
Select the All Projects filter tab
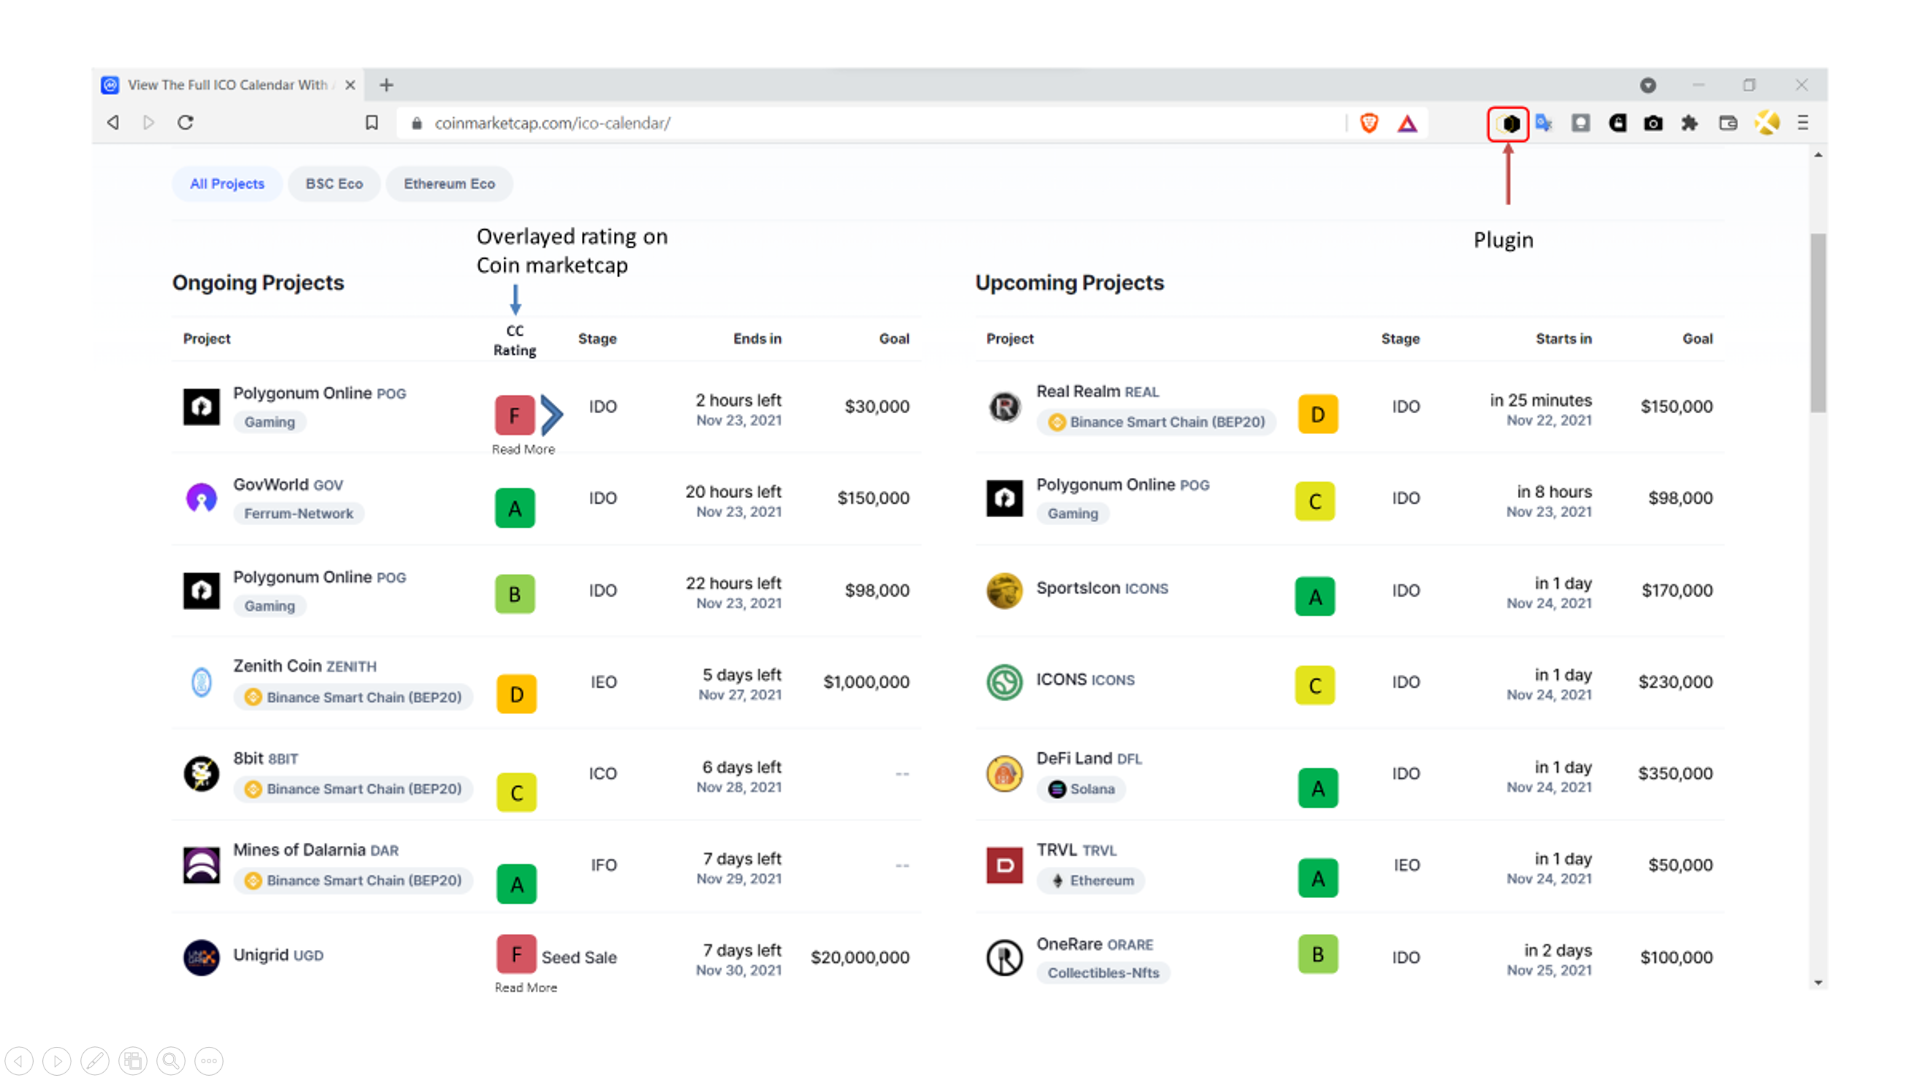pos(227,183)
